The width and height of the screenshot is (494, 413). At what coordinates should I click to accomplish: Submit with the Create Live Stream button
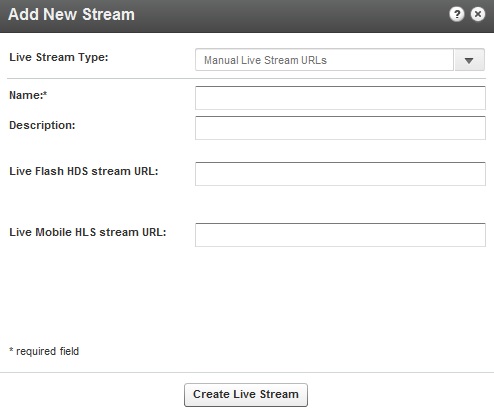(x=246, y=395)
